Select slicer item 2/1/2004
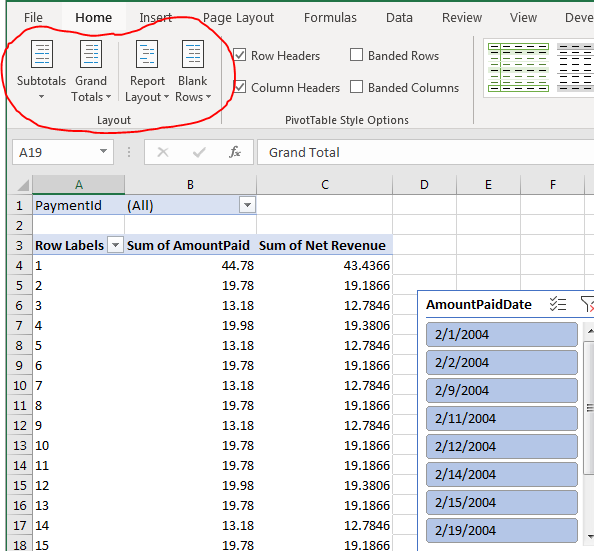 click(502, 335)
